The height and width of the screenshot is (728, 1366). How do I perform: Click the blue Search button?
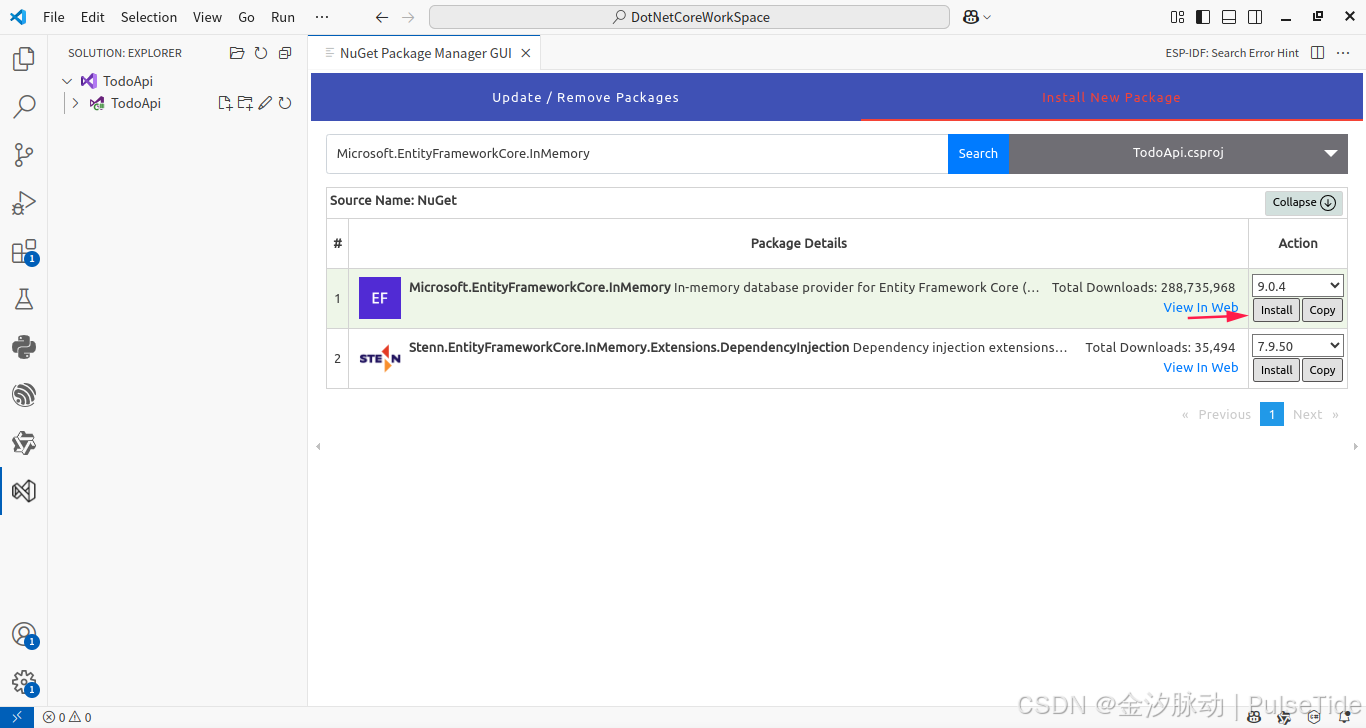pyautogui.click(x=978, y=153)
